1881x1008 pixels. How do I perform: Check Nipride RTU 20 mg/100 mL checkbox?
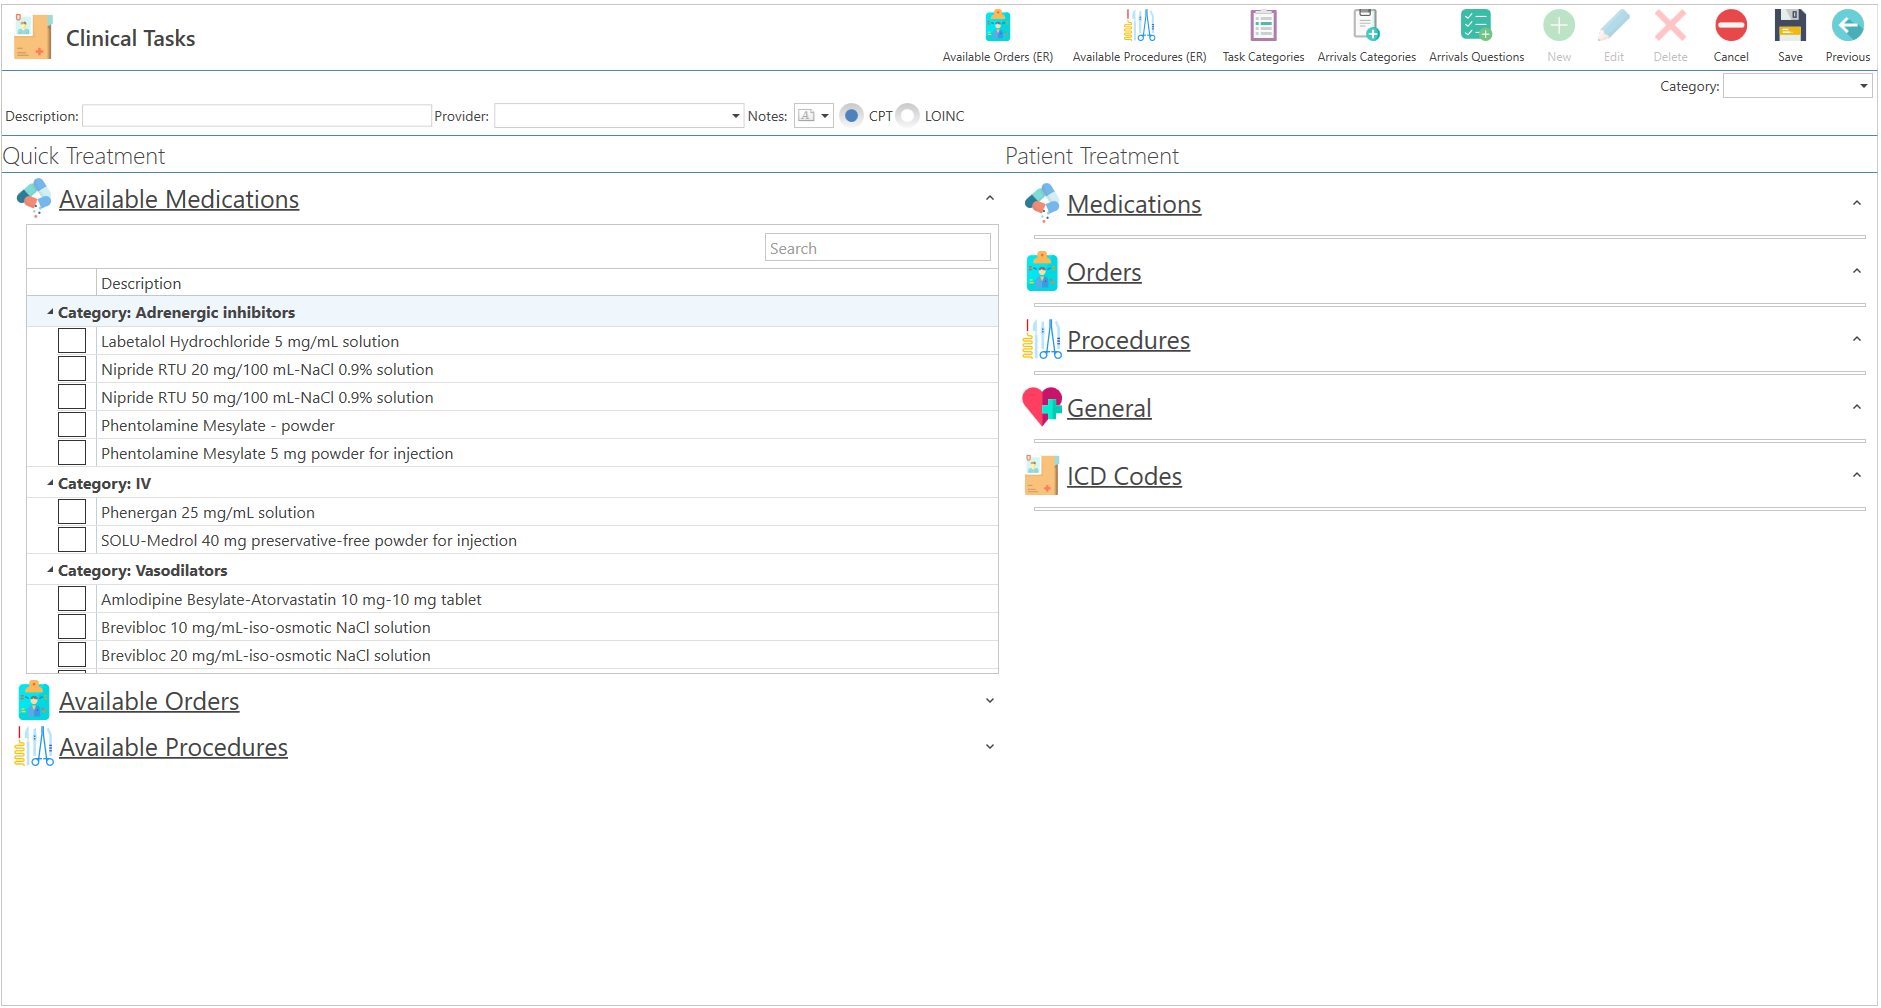72,369
